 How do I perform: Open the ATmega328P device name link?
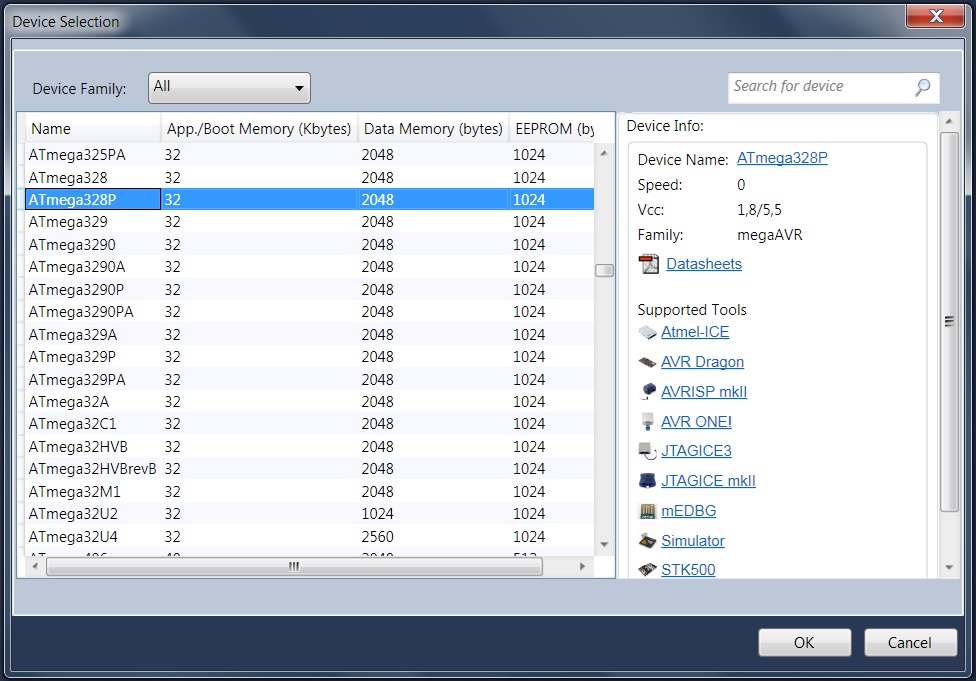coord(782,158)
